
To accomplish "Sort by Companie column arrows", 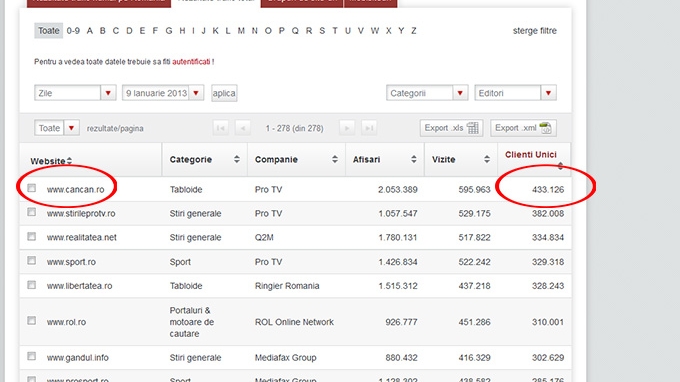I will pyautogui.click(x=335, y=159).
